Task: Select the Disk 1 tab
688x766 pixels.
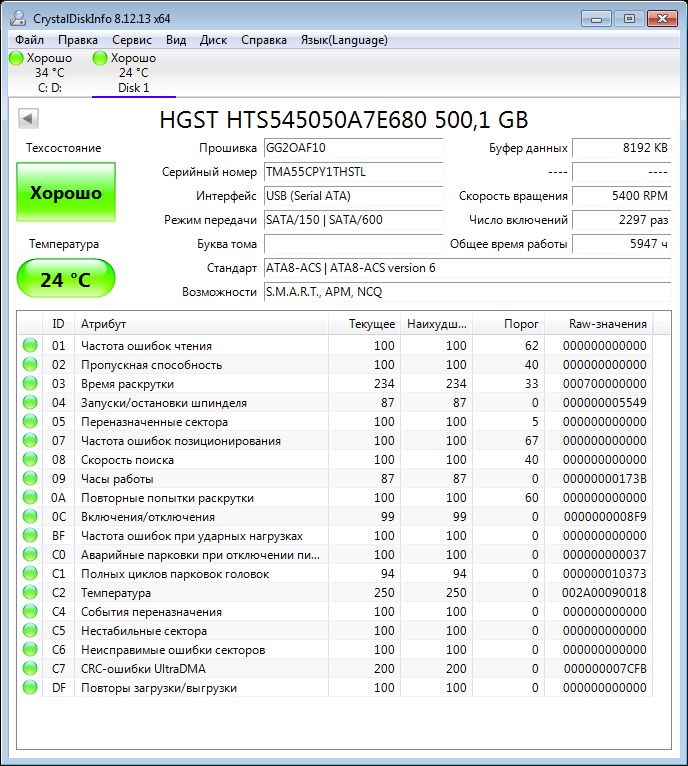Action: 134,73
